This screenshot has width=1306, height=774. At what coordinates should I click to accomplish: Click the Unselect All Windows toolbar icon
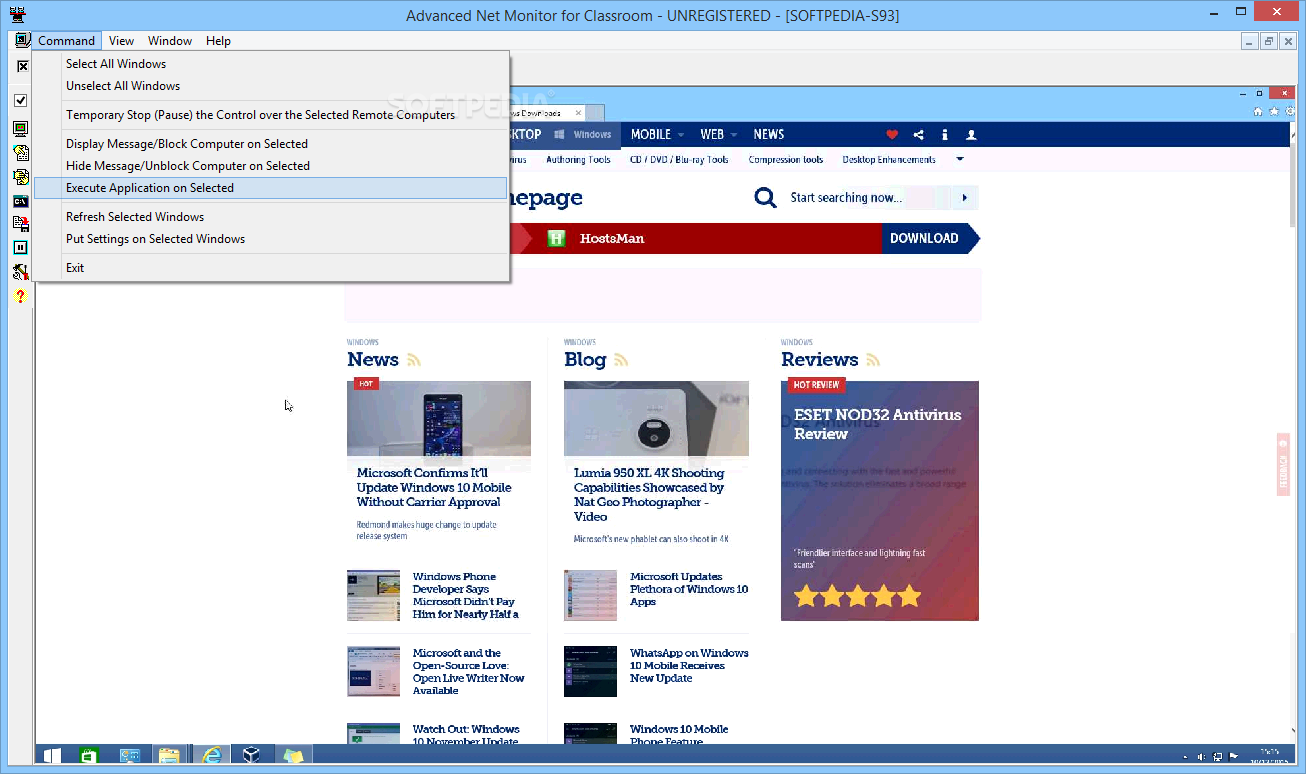(x=22, y=66)
